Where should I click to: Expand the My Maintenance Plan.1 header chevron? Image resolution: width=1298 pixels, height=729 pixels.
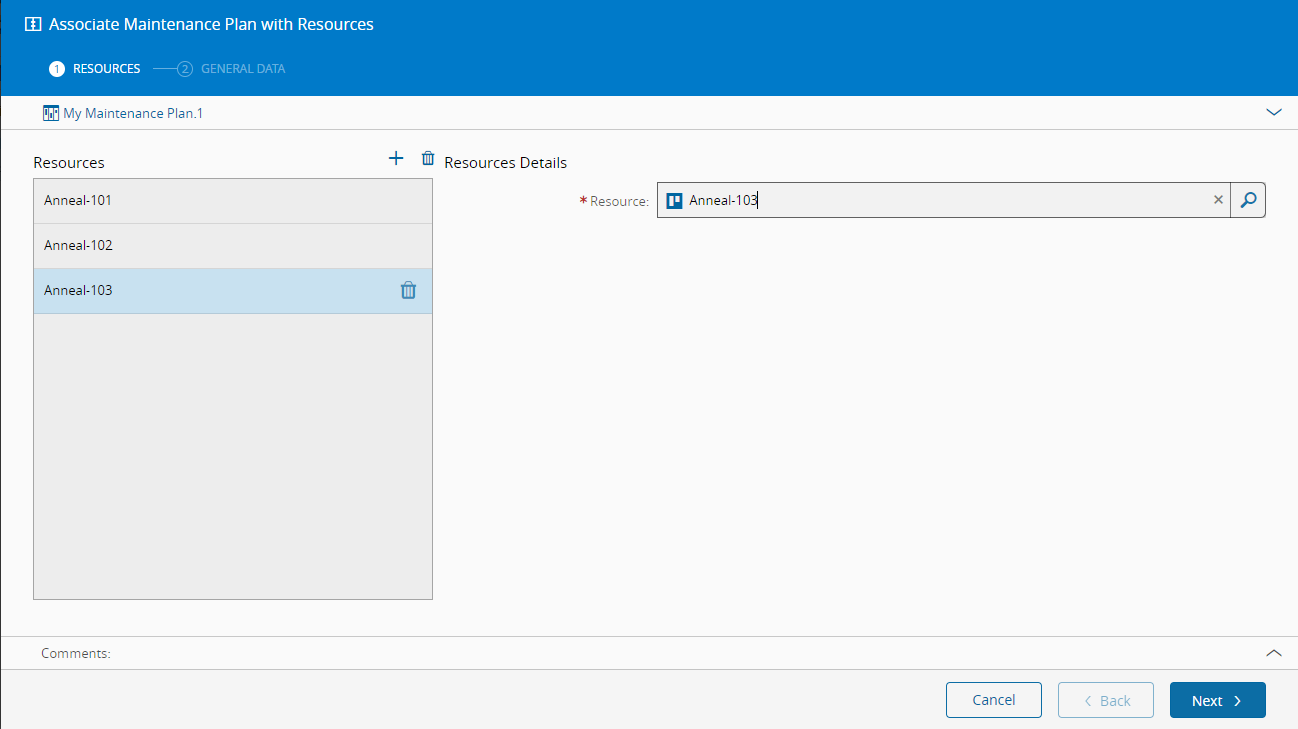click(1273, 113)
